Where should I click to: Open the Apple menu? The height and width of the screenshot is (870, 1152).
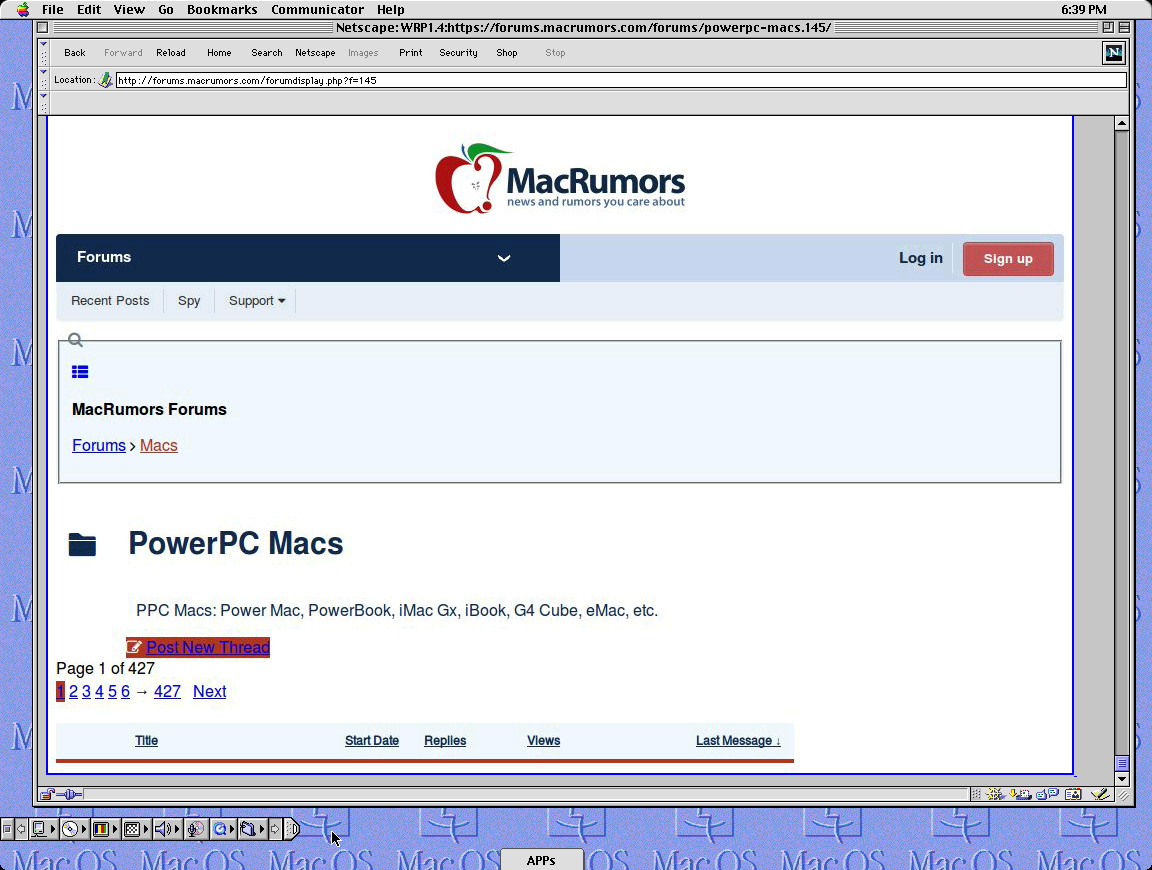coord(23,10)
